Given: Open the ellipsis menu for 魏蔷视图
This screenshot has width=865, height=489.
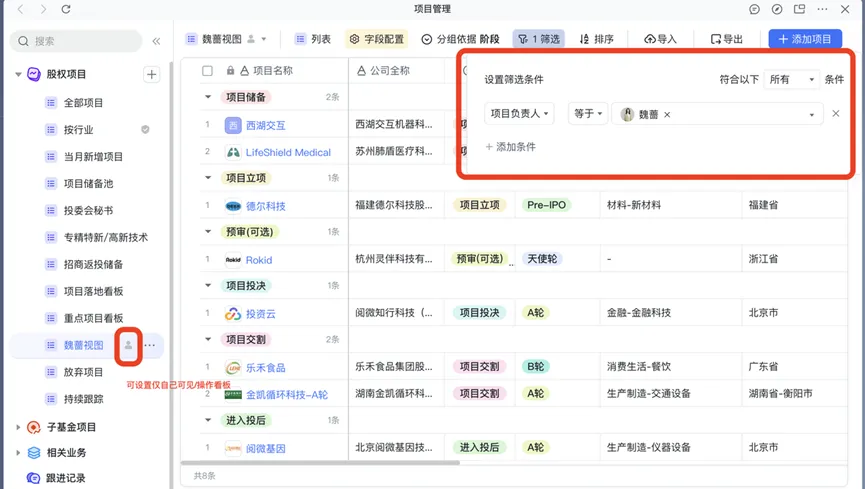Looking at the screenshot, I should (149, 346).
